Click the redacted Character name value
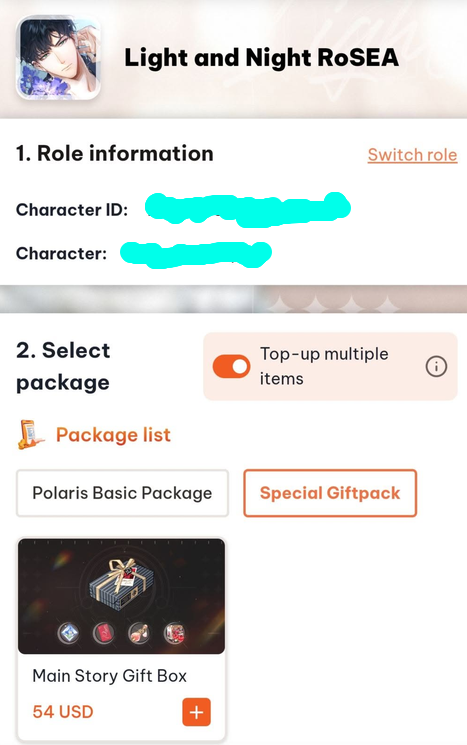Viewport: 467px width, 745px height. click(196, 254)
